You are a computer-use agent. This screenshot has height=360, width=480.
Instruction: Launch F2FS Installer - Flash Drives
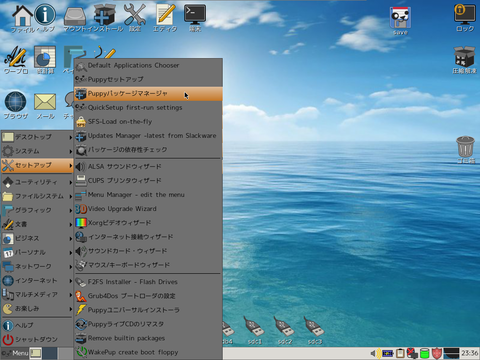tap(148, 282)
